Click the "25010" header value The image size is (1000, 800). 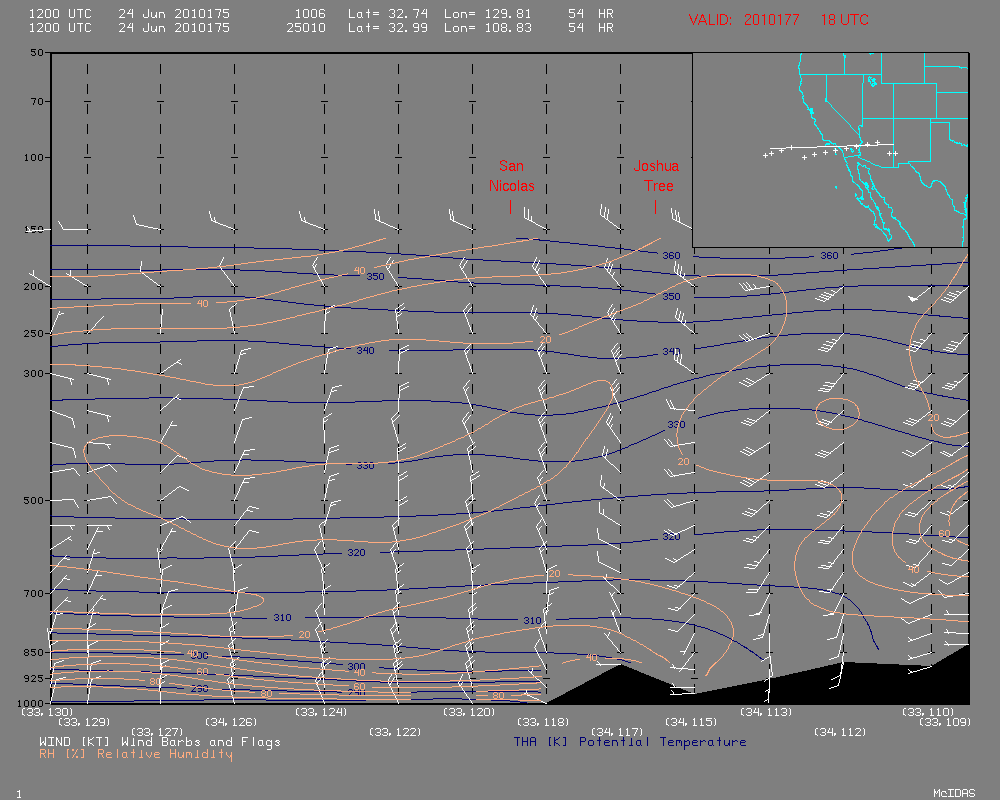pos(306,27)
